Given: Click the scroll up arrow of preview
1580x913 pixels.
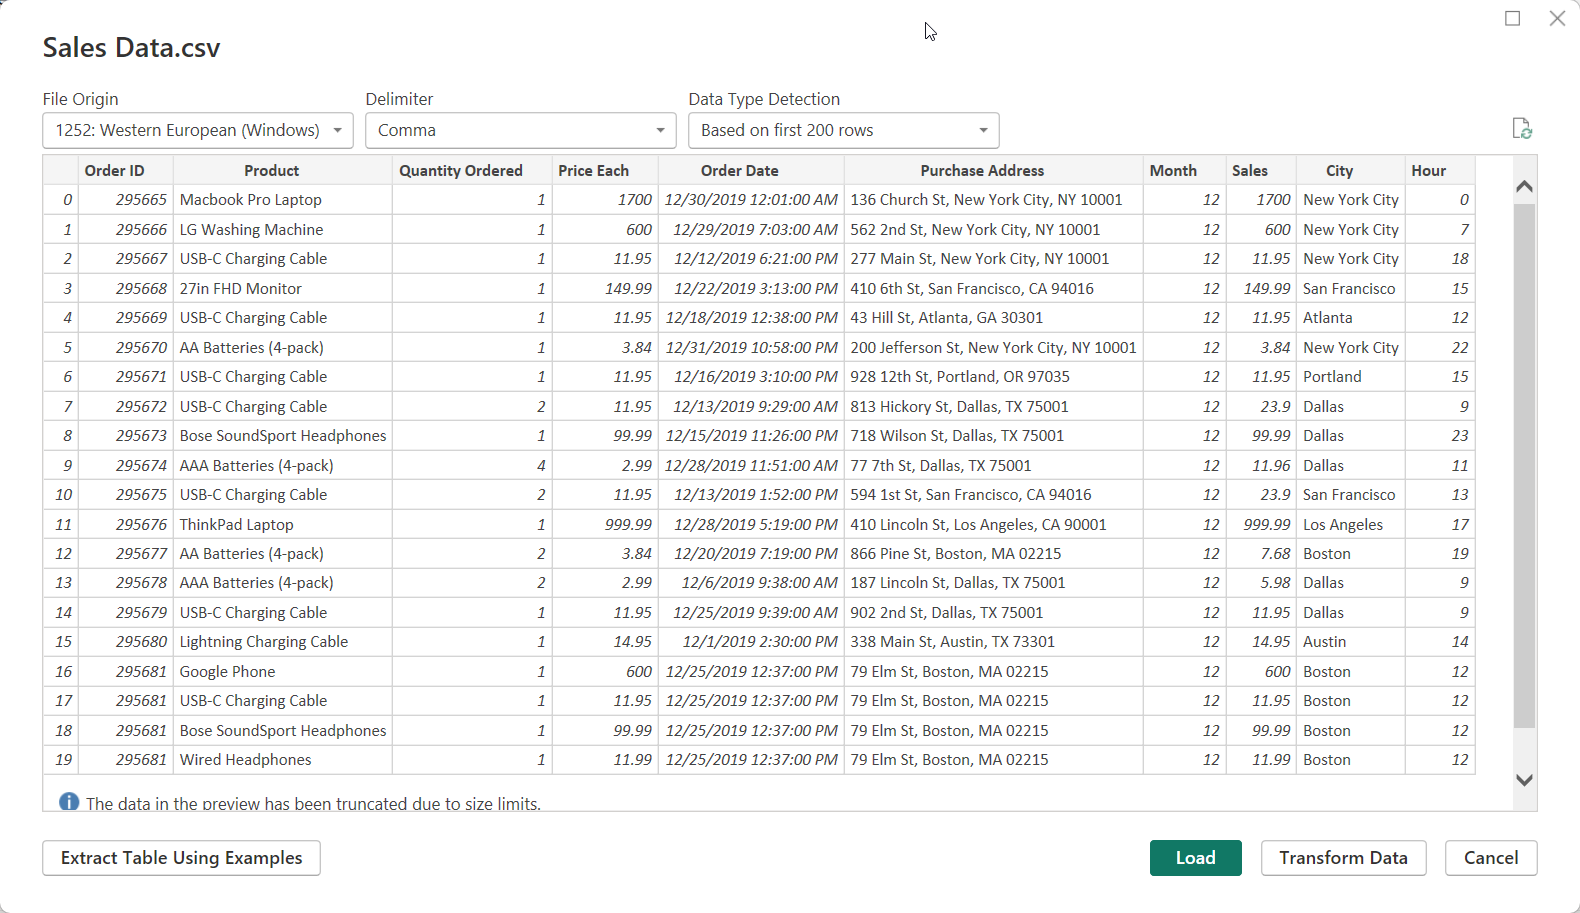Looking at the screenshot, I should click(x=1524, y=186).
